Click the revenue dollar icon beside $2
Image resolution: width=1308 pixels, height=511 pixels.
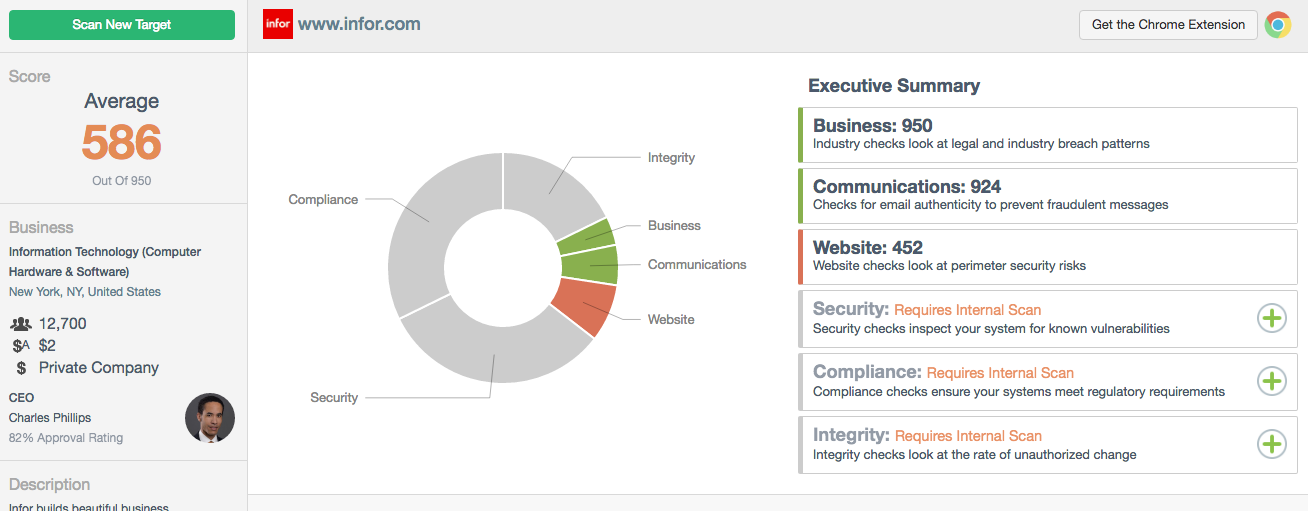coord(21,346)
